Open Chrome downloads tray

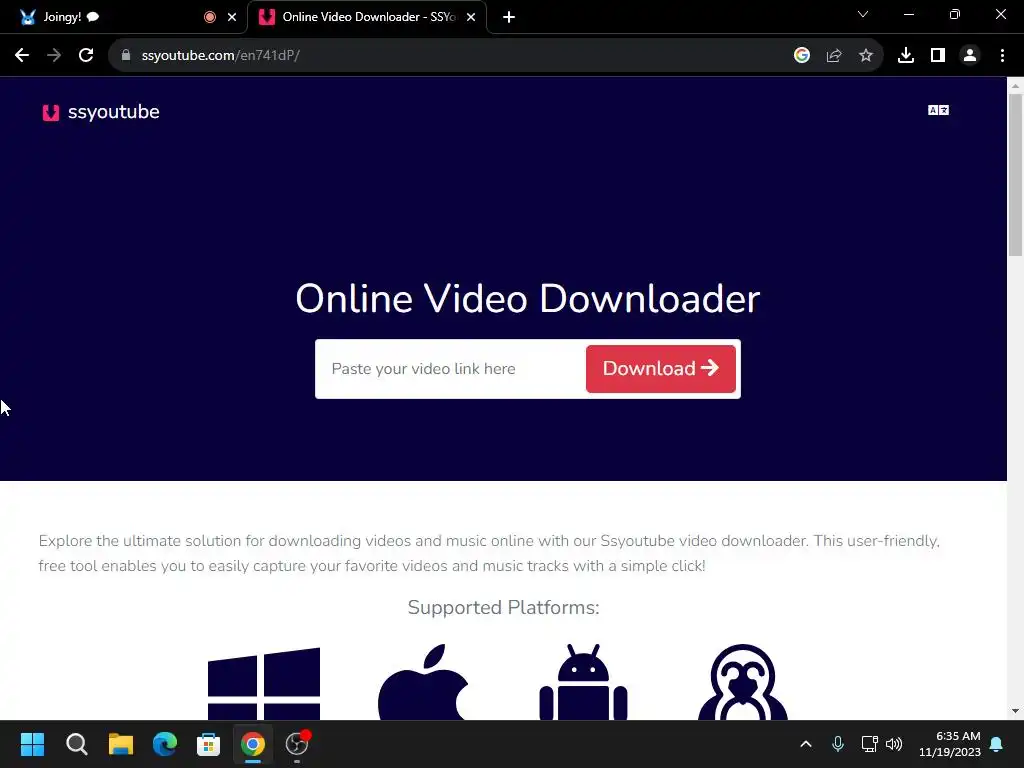tap(906, 56)
